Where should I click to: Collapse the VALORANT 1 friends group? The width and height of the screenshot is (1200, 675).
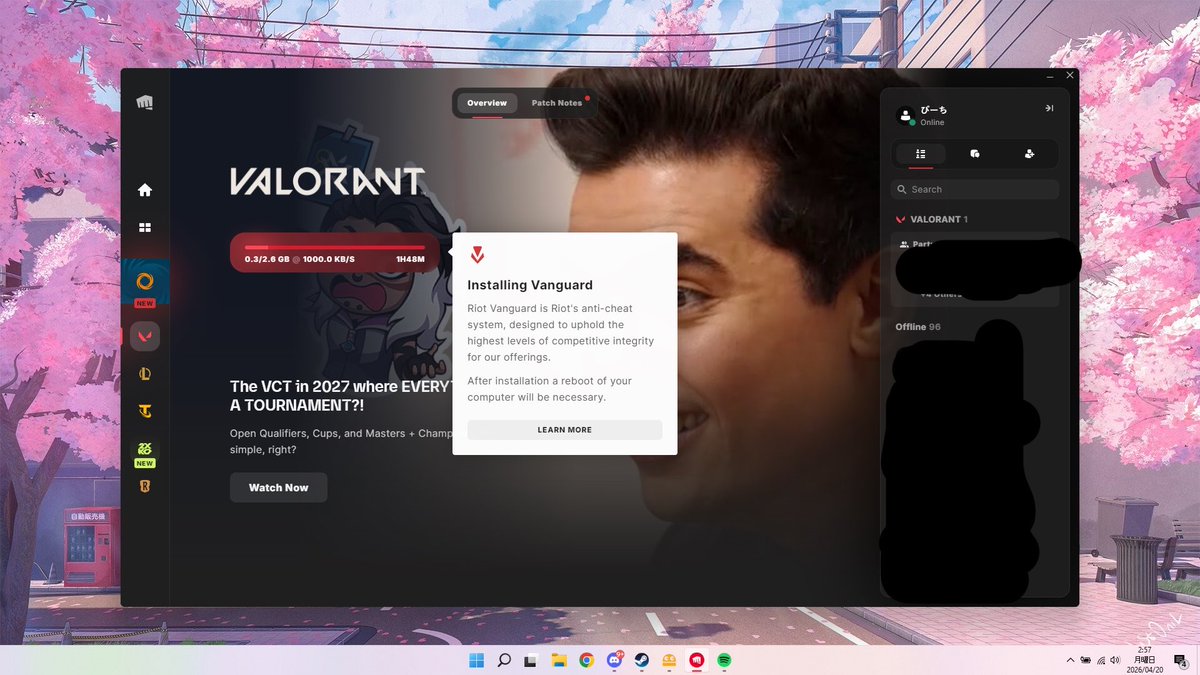click(931, 219)
